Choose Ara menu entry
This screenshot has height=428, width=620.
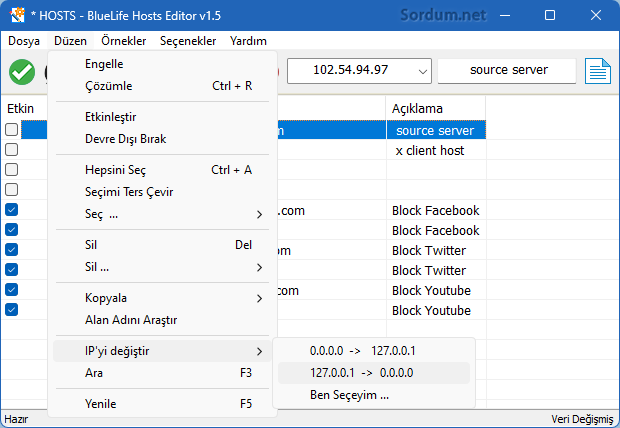[x=162, y=373]
